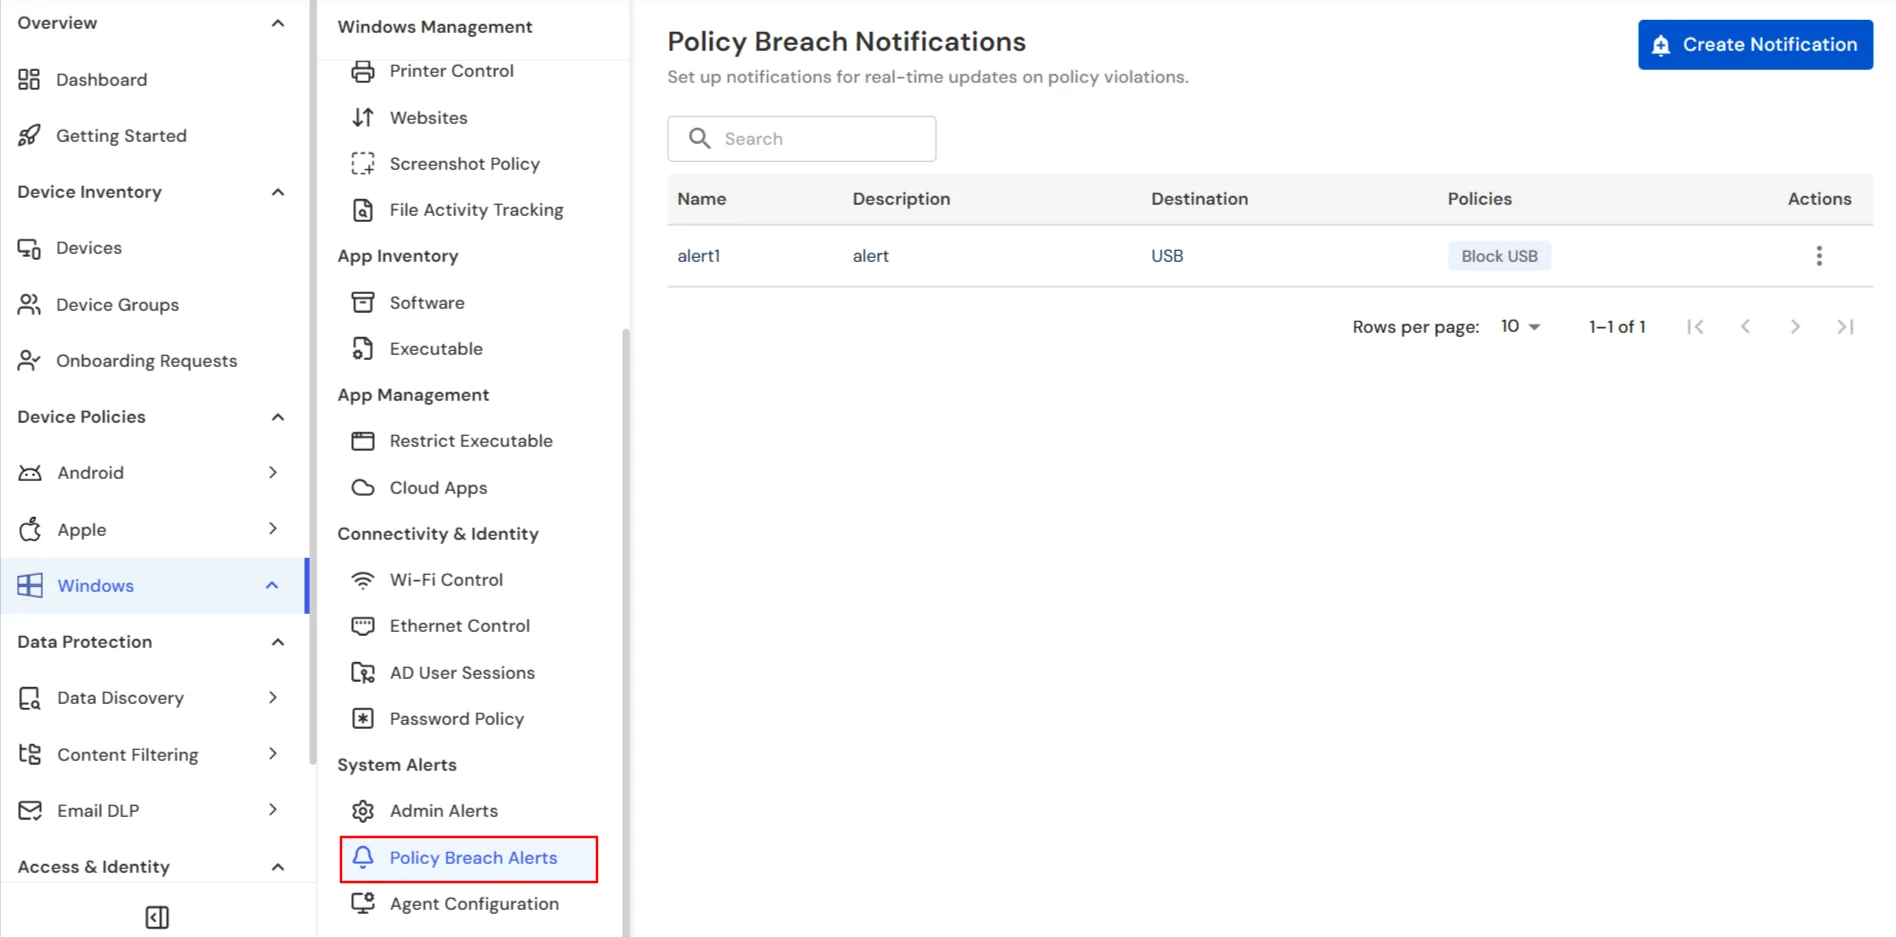Open the Wi-Fi Control section

coord(446,579)
